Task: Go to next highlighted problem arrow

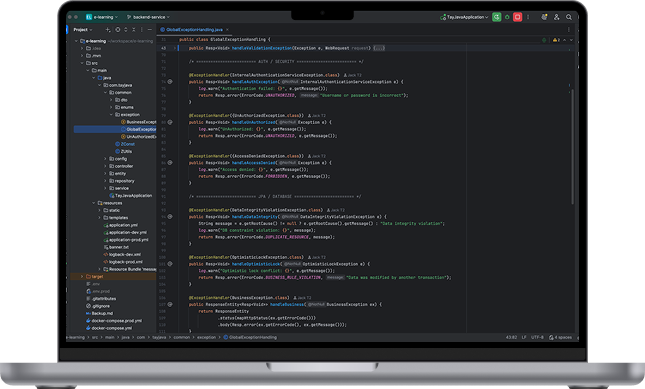Action: 571,40
